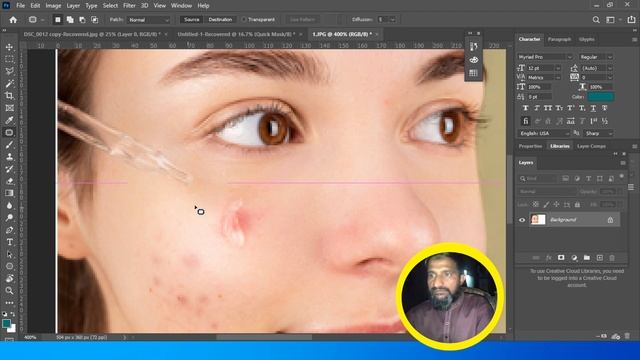Switch to the Properties tab
The width and height of the screenshot is (640, 360).
tap(530, 146)
